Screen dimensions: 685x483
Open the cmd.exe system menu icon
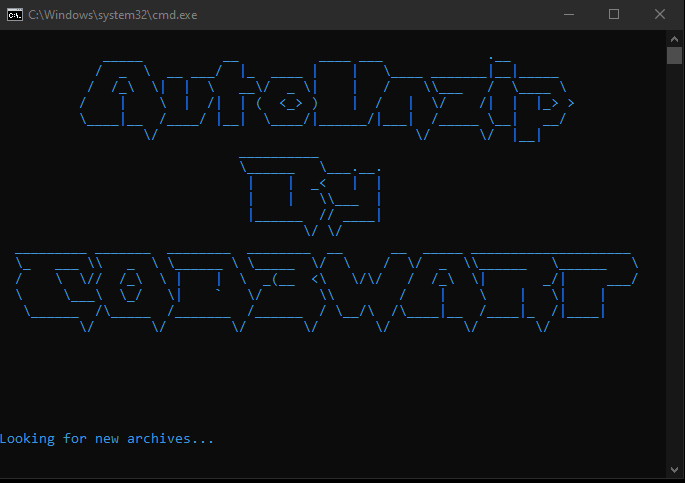(14, 15)
